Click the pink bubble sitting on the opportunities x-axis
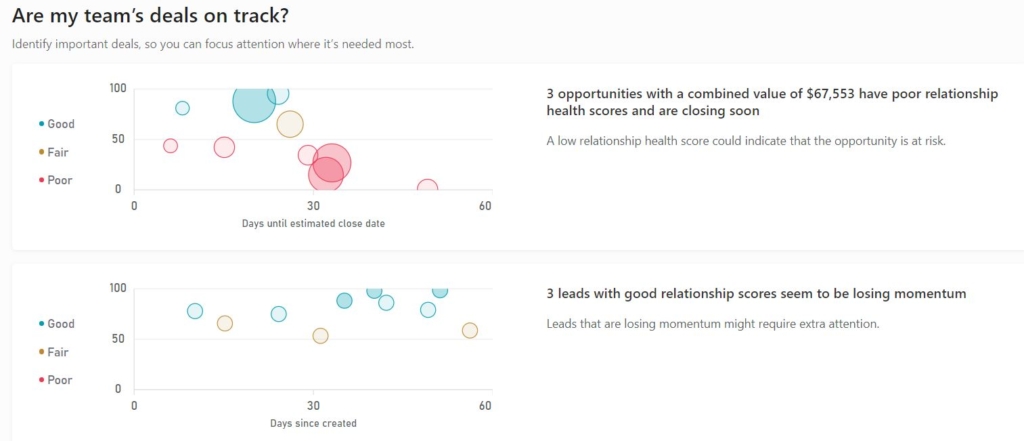 pyautogui.click(x=428, y=188)
